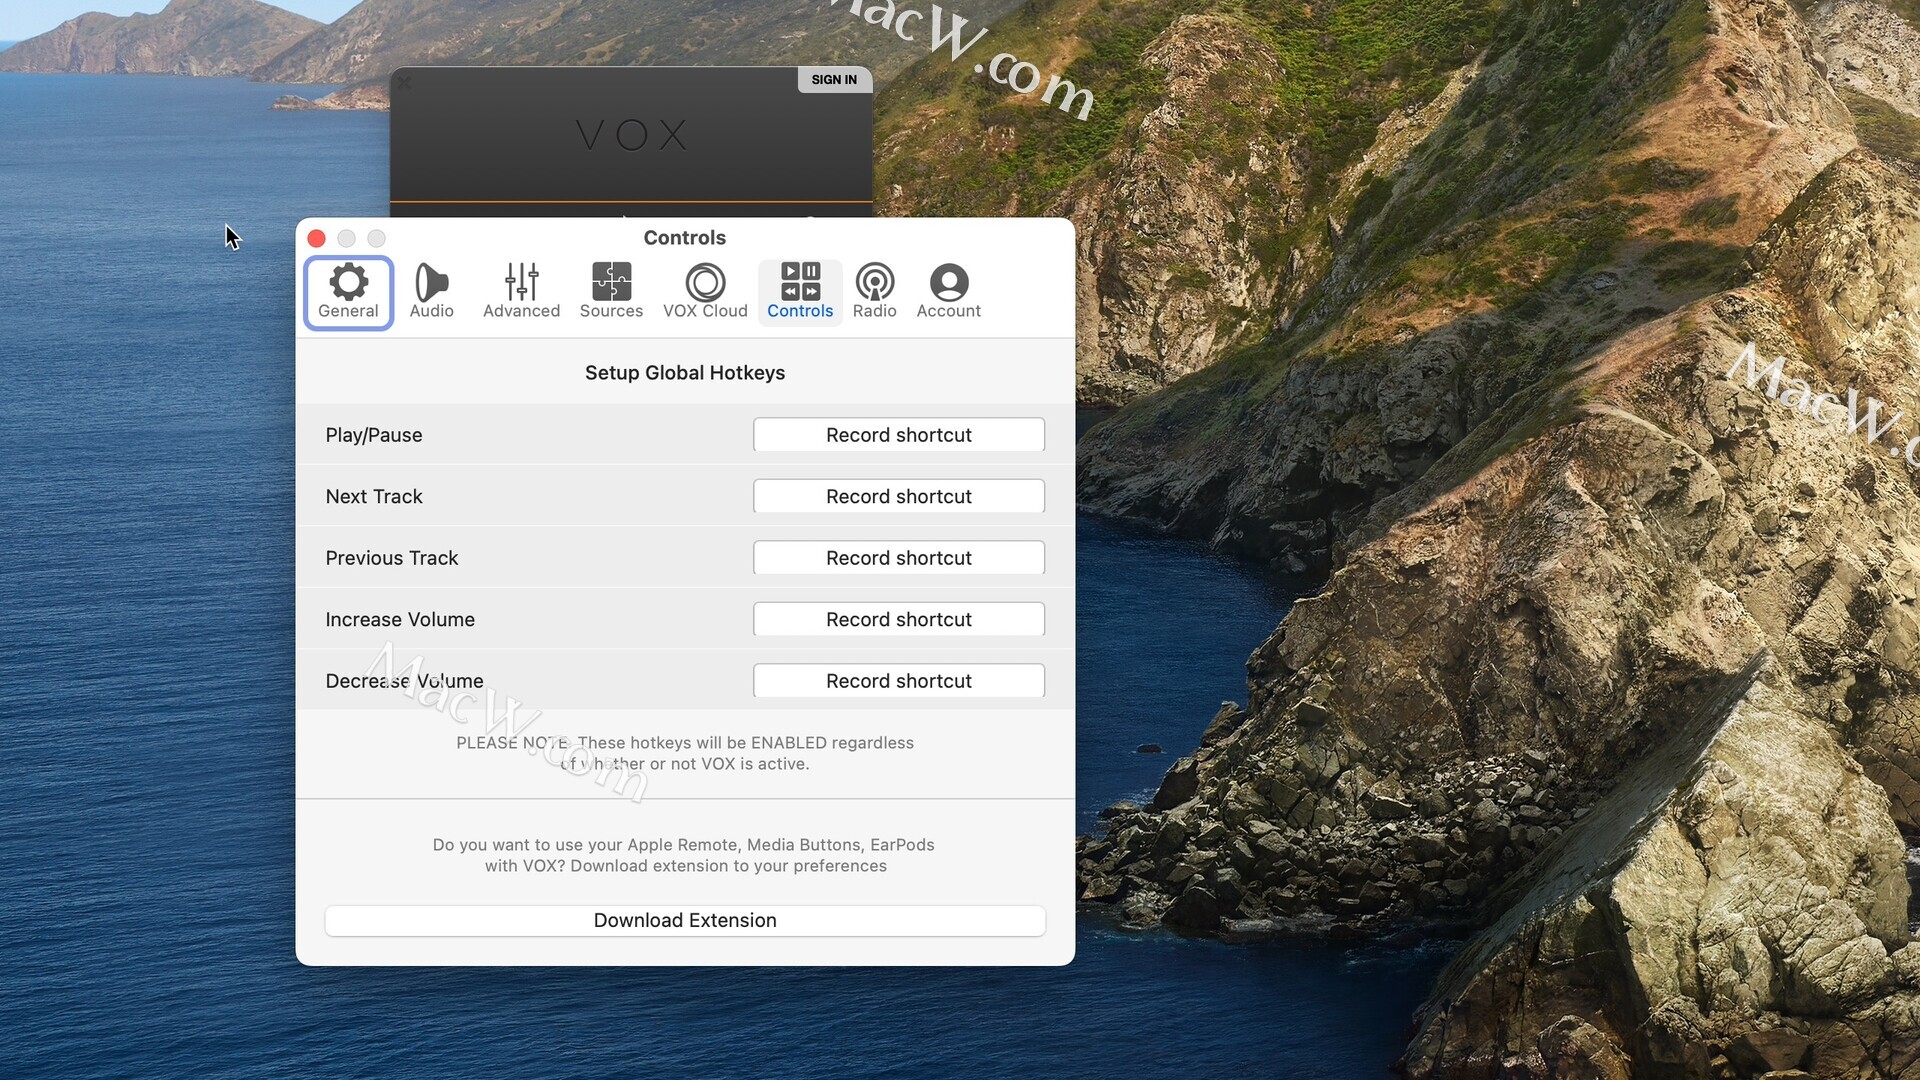The image size is (1920, 1080).
Task: Record shortcut for Next Track
Action: 899,496
